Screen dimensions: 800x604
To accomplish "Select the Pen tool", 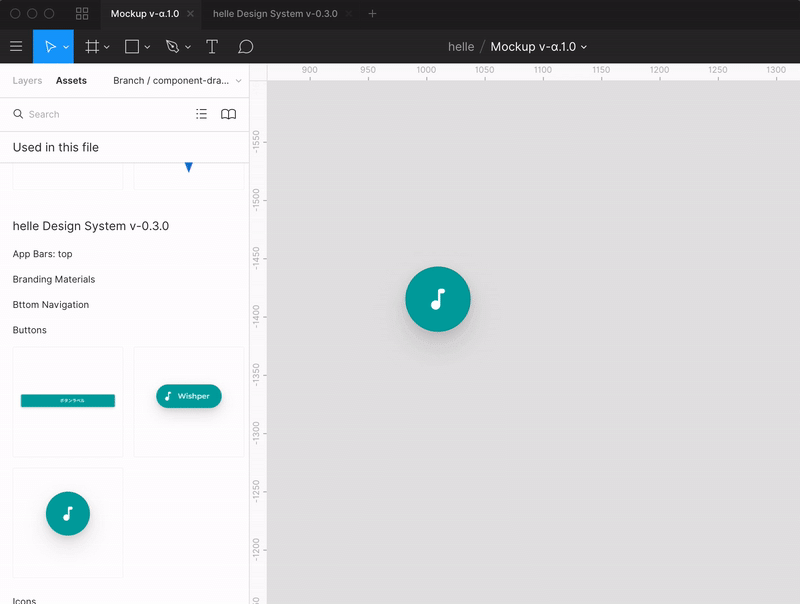I will pos(172,46).
